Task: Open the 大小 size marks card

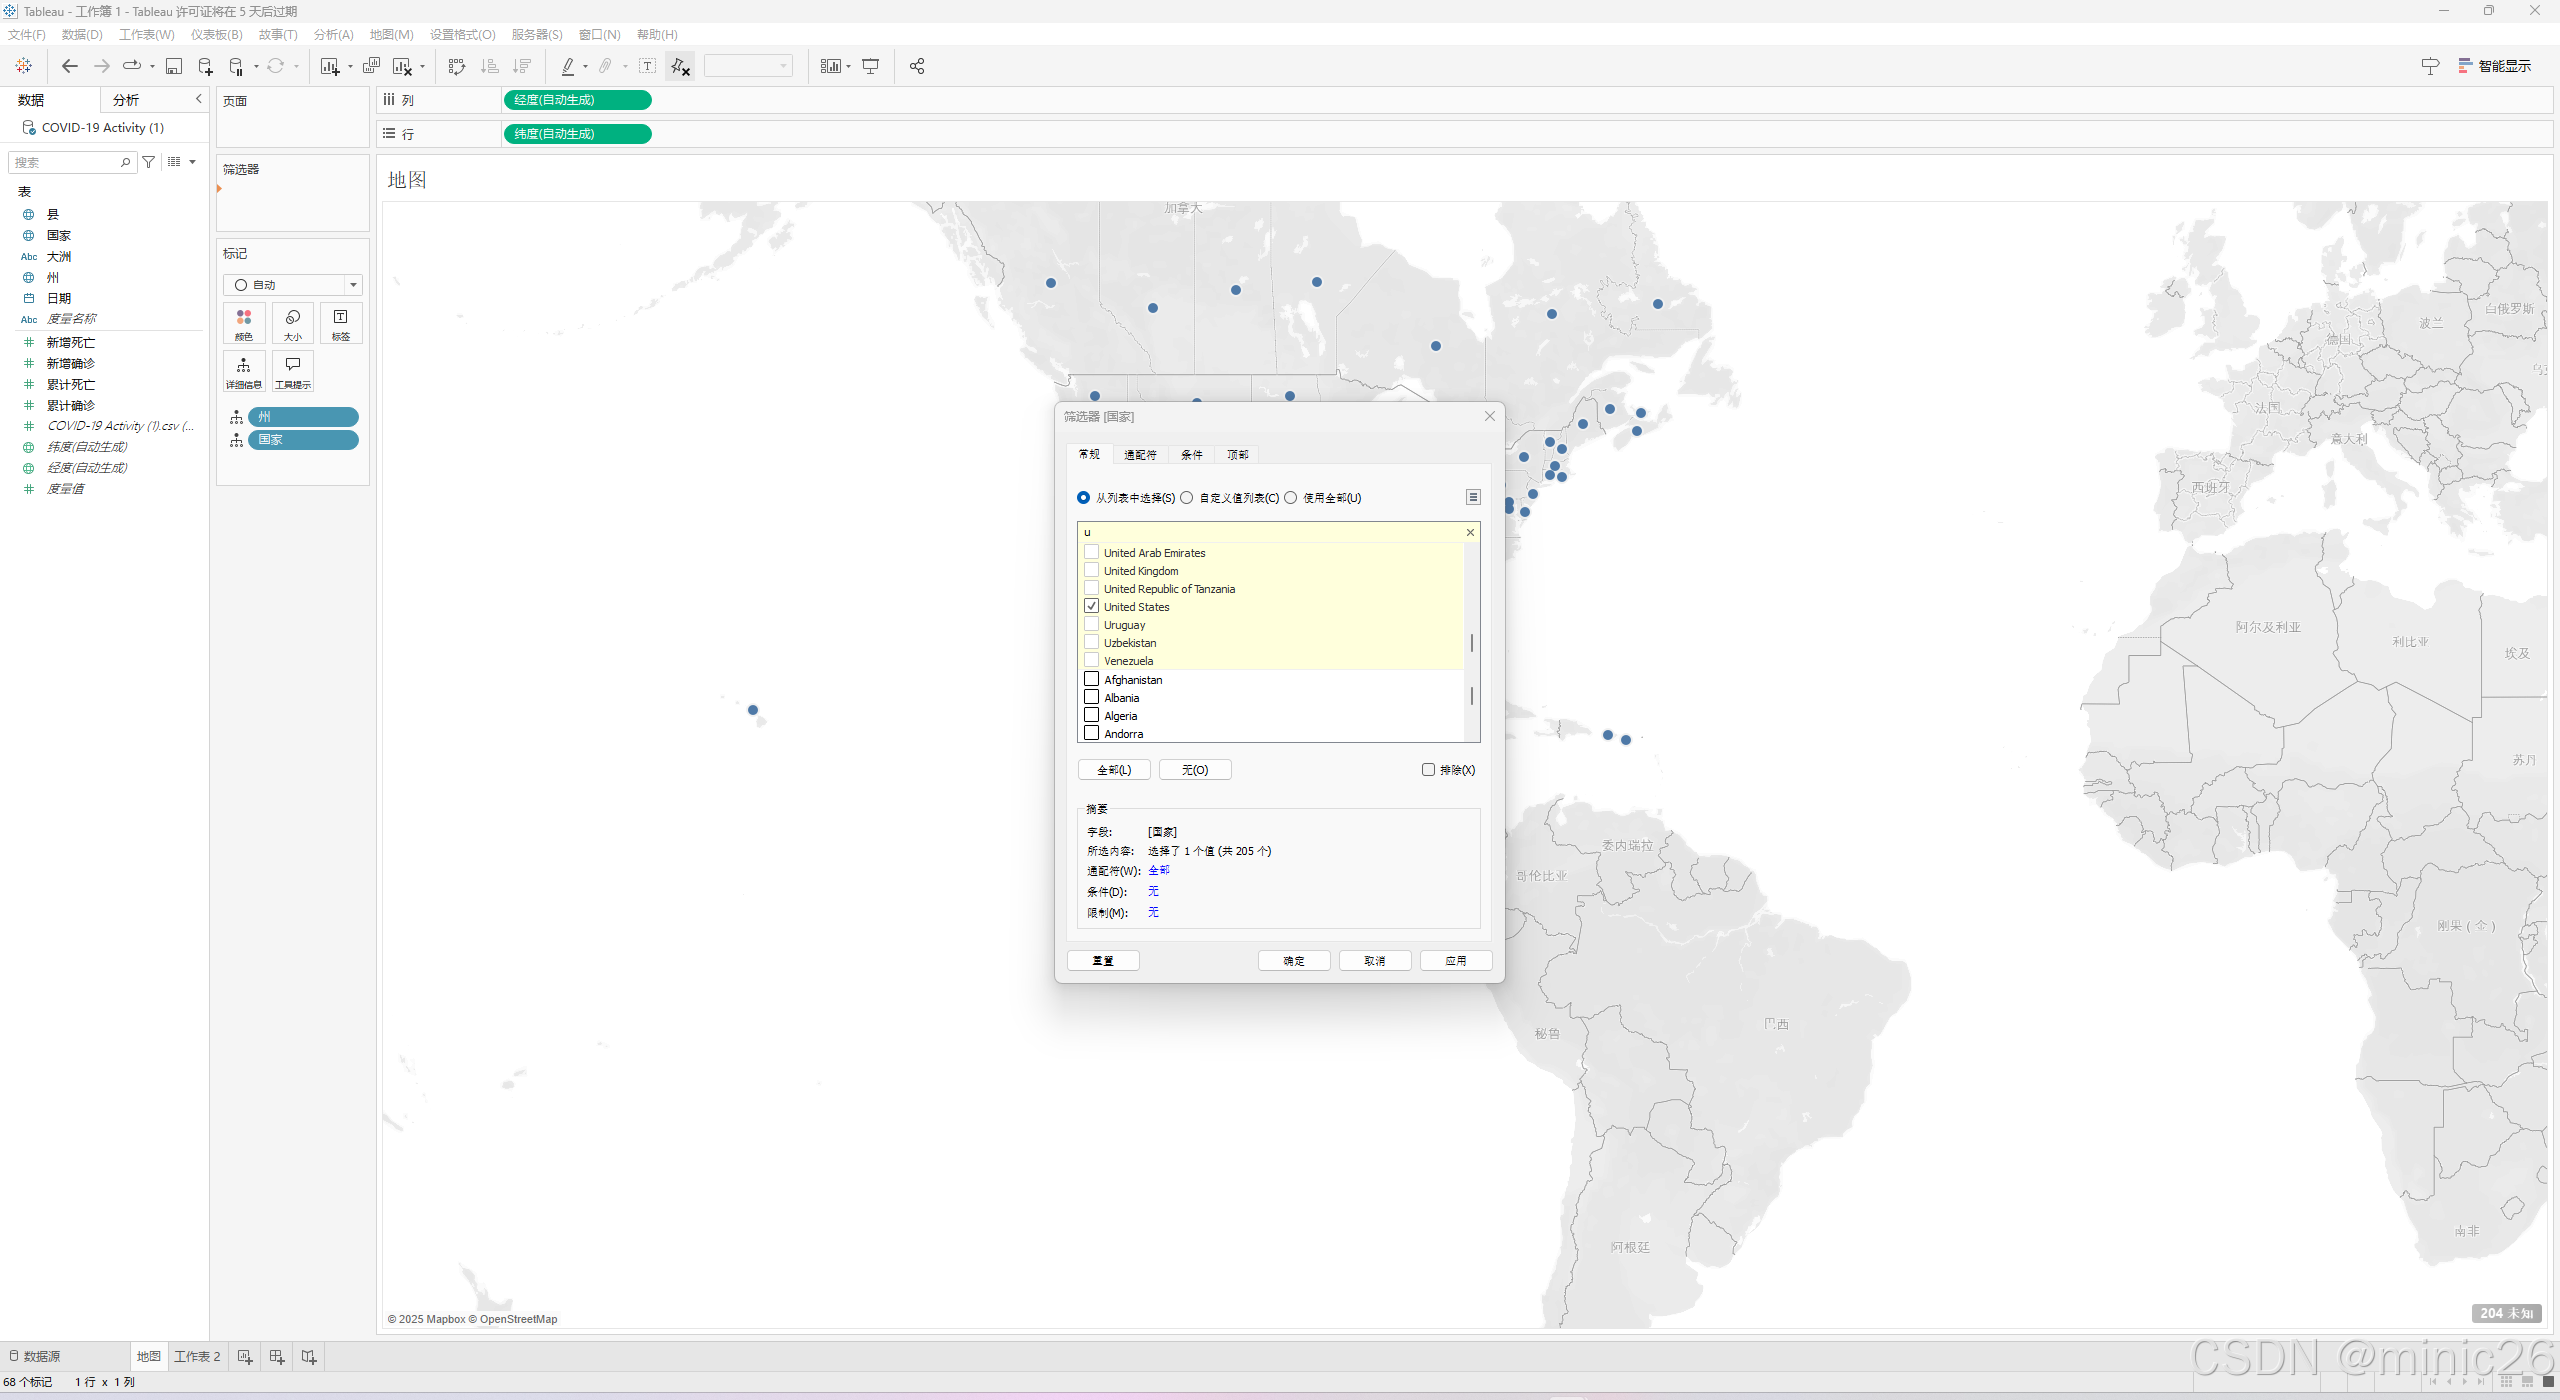Action: [292, 323]
